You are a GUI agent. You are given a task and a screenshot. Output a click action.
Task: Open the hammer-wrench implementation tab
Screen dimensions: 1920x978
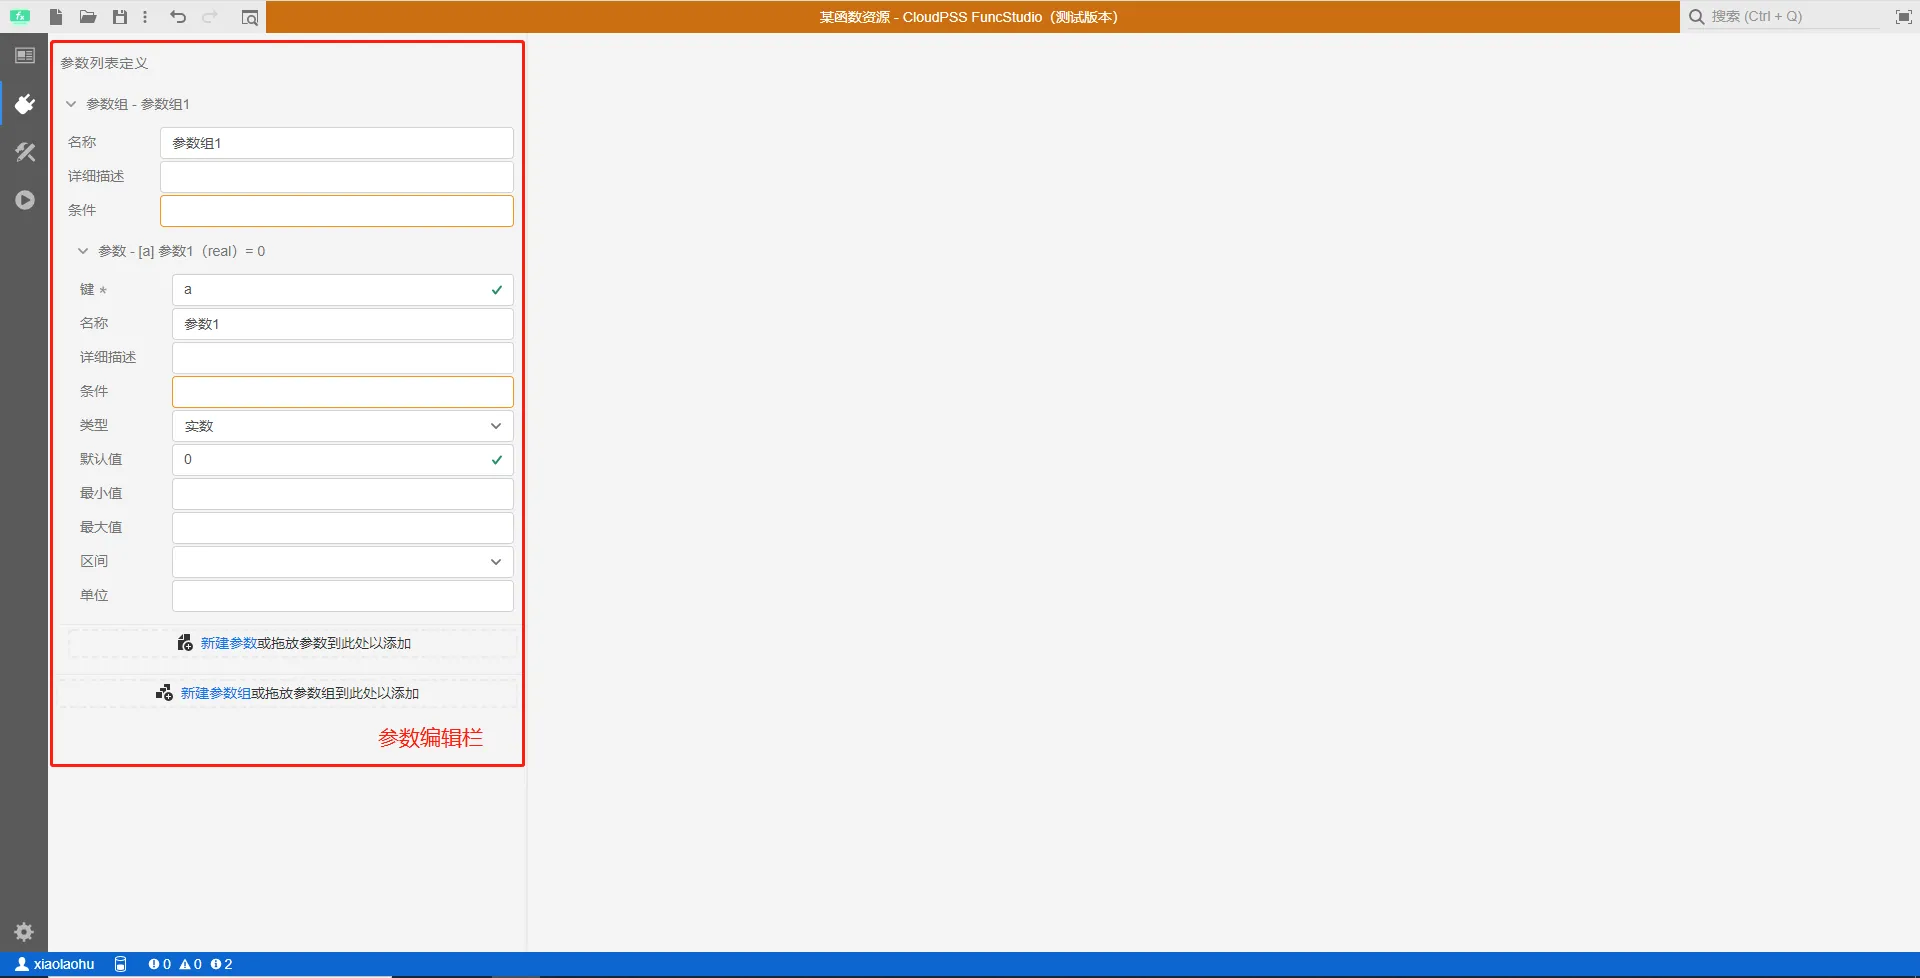(x=25, y=152)
